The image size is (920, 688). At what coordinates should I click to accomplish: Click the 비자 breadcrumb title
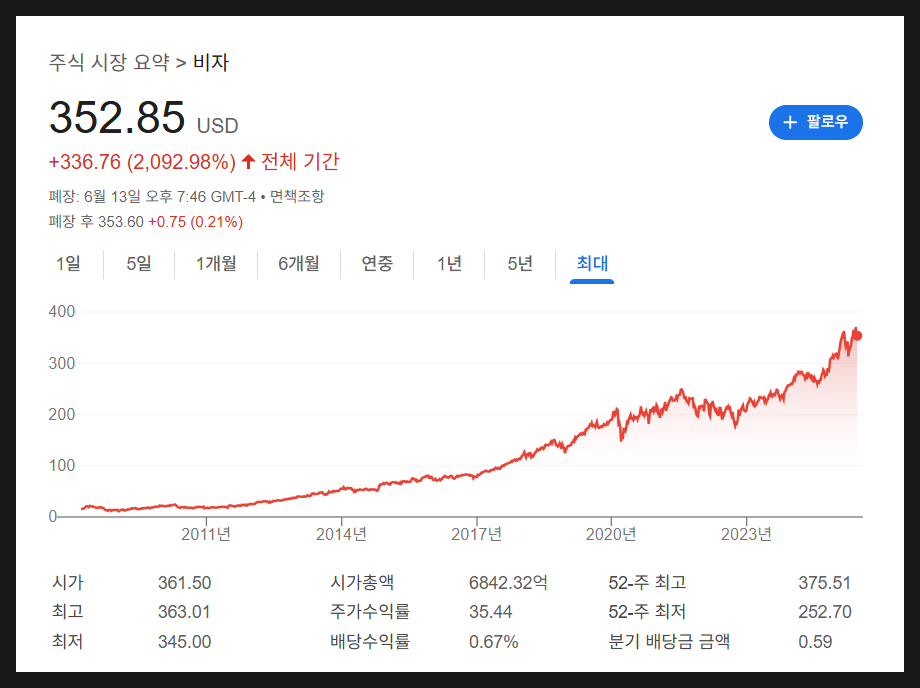[x=211, y=62]
